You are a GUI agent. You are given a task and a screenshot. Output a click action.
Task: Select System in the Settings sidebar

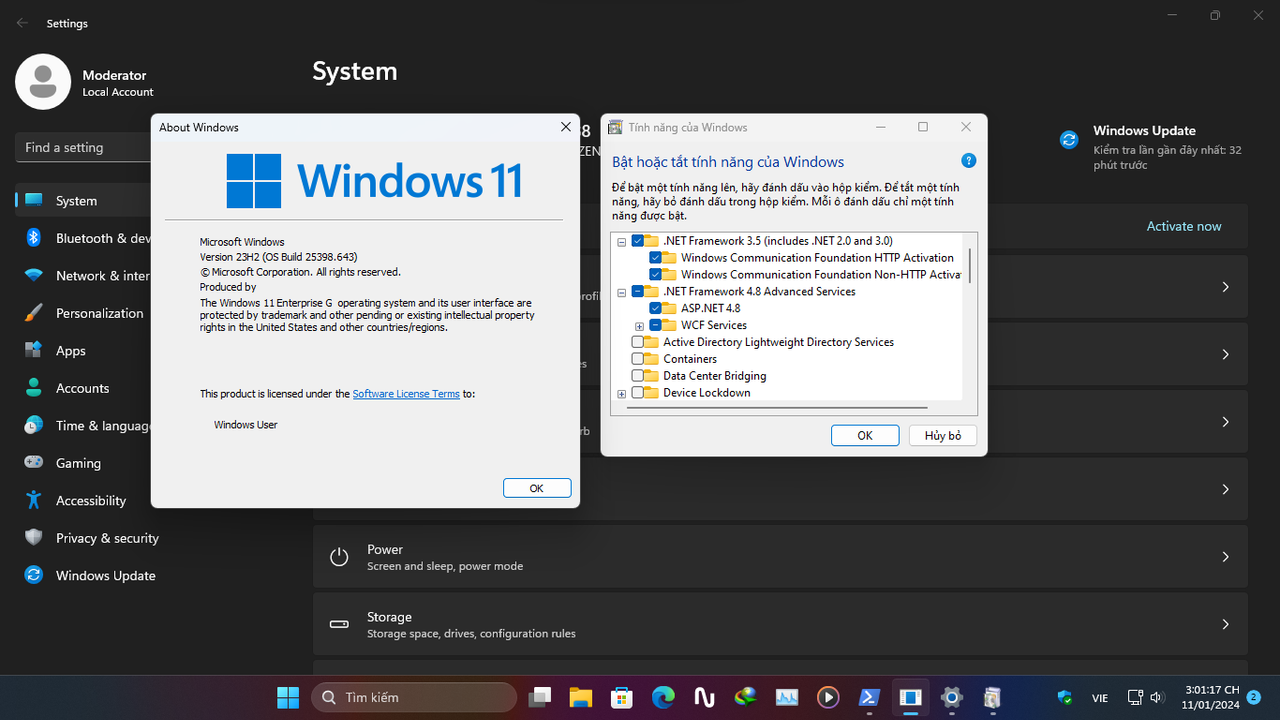(85, 201)
